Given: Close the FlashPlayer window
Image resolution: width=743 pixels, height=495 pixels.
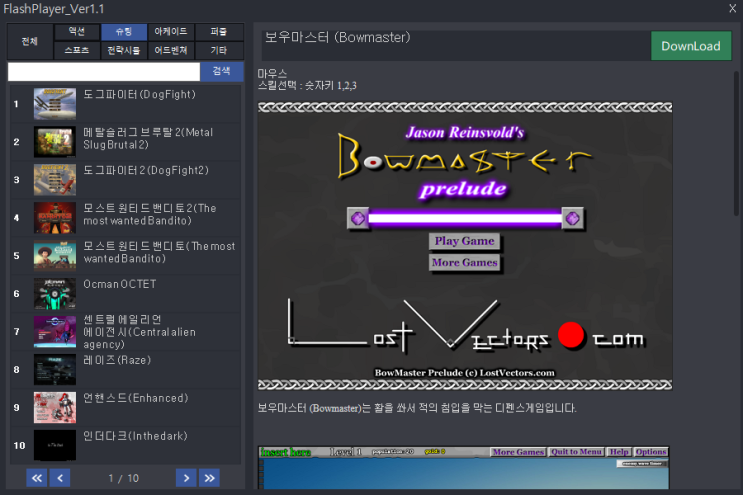Looking at the screenshot, I should pyautogui.click(x=732, y=8).
